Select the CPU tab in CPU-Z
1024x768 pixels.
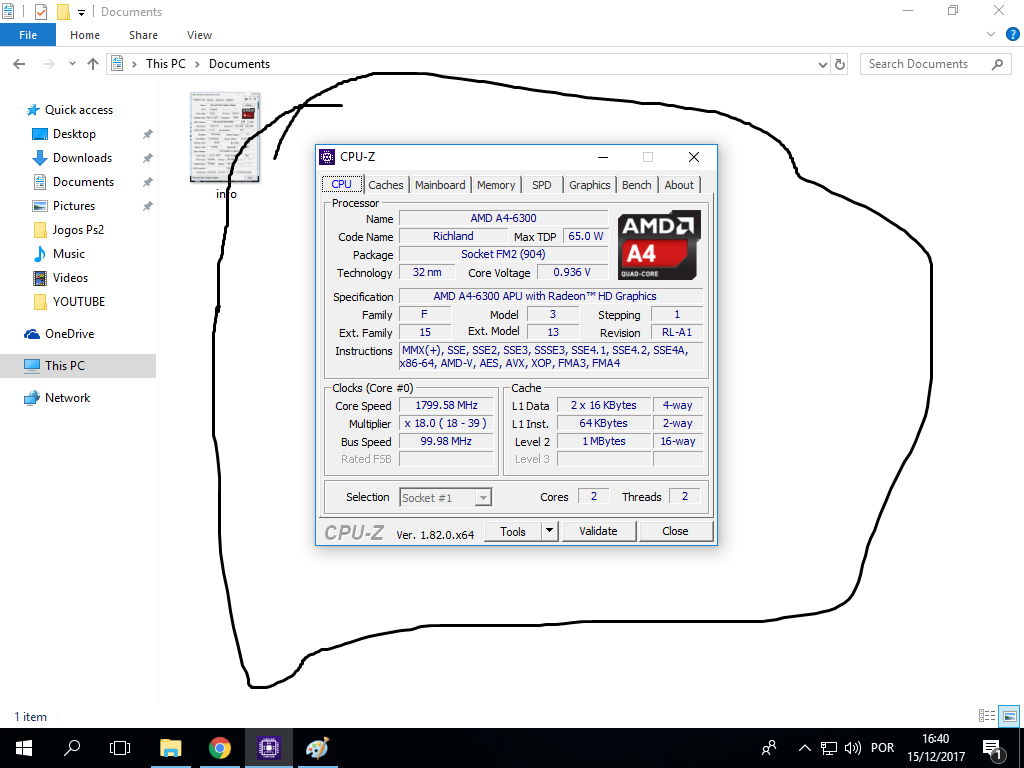coord(342,184)
